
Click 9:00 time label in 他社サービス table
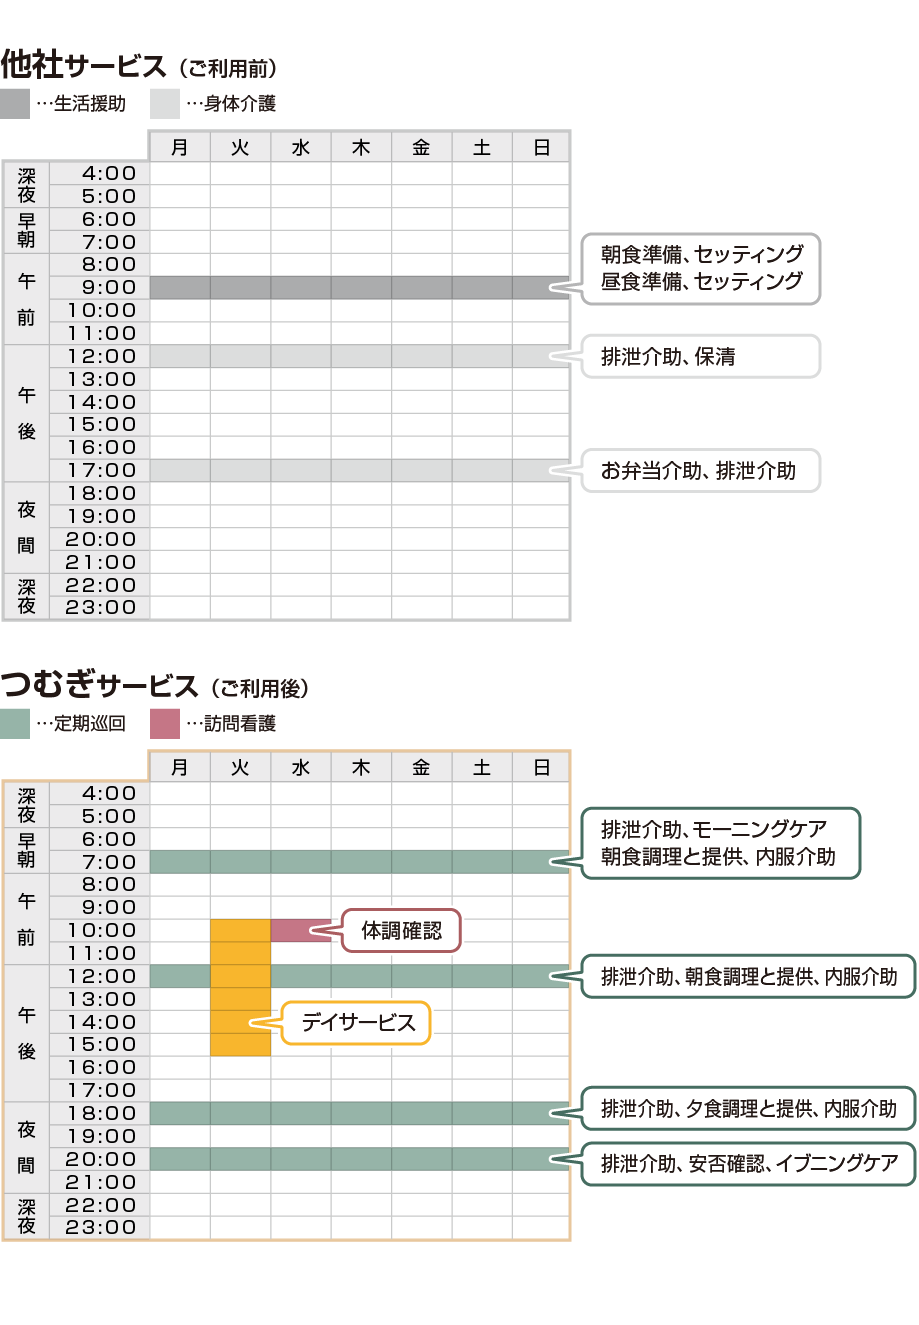(109, 288)
